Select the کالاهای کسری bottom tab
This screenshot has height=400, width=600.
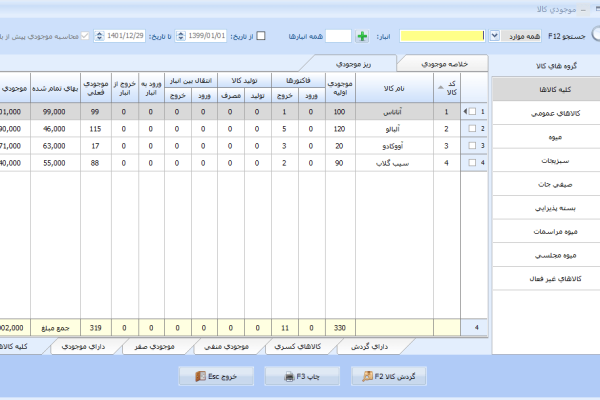[x=298, y=347]
